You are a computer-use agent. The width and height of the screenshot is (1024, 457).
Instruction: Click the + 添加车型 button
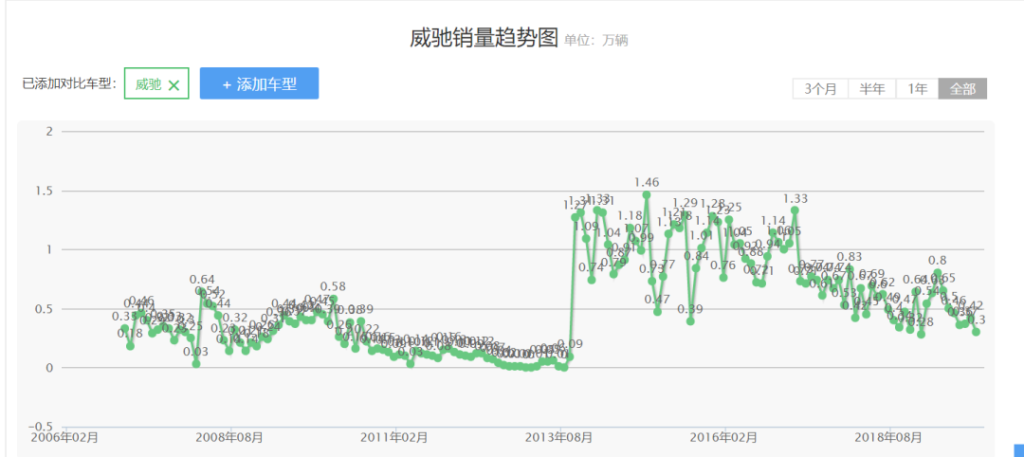259,84
